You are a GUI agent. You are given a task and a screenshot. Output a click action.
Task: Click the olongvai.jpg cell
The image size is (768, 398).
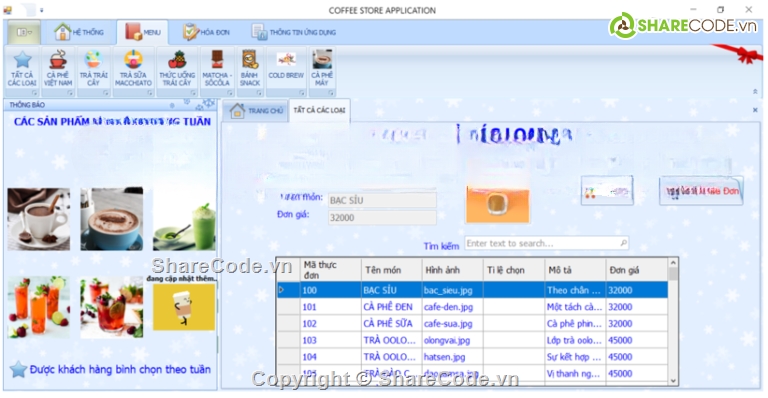coord(453,340)
